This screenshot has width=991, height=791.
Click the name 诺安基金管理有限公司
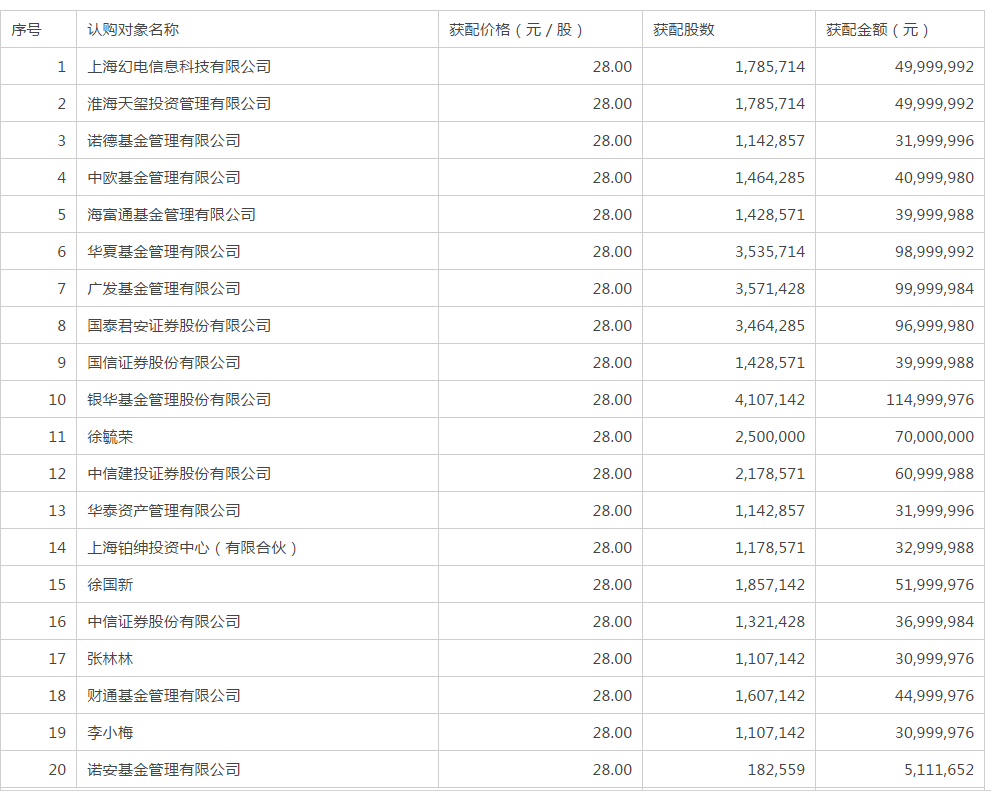click(x=164, y=770)
